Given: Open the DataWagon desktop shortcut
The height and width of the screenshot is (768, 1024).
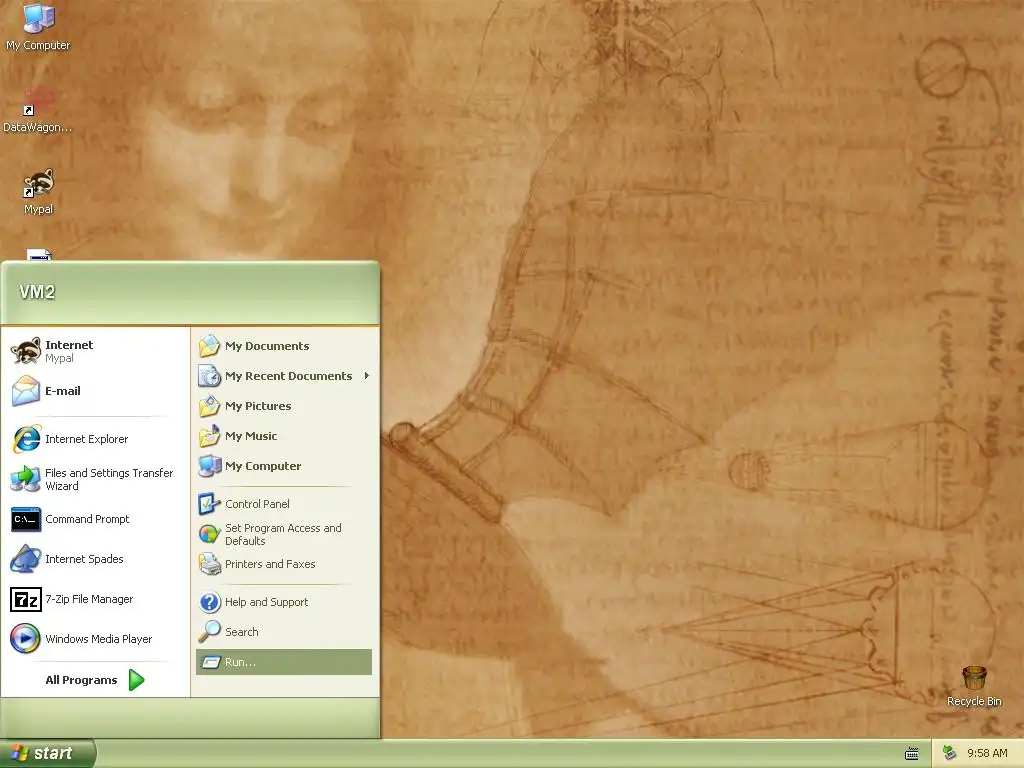Looking at the screenshot, I should point(38,109).
